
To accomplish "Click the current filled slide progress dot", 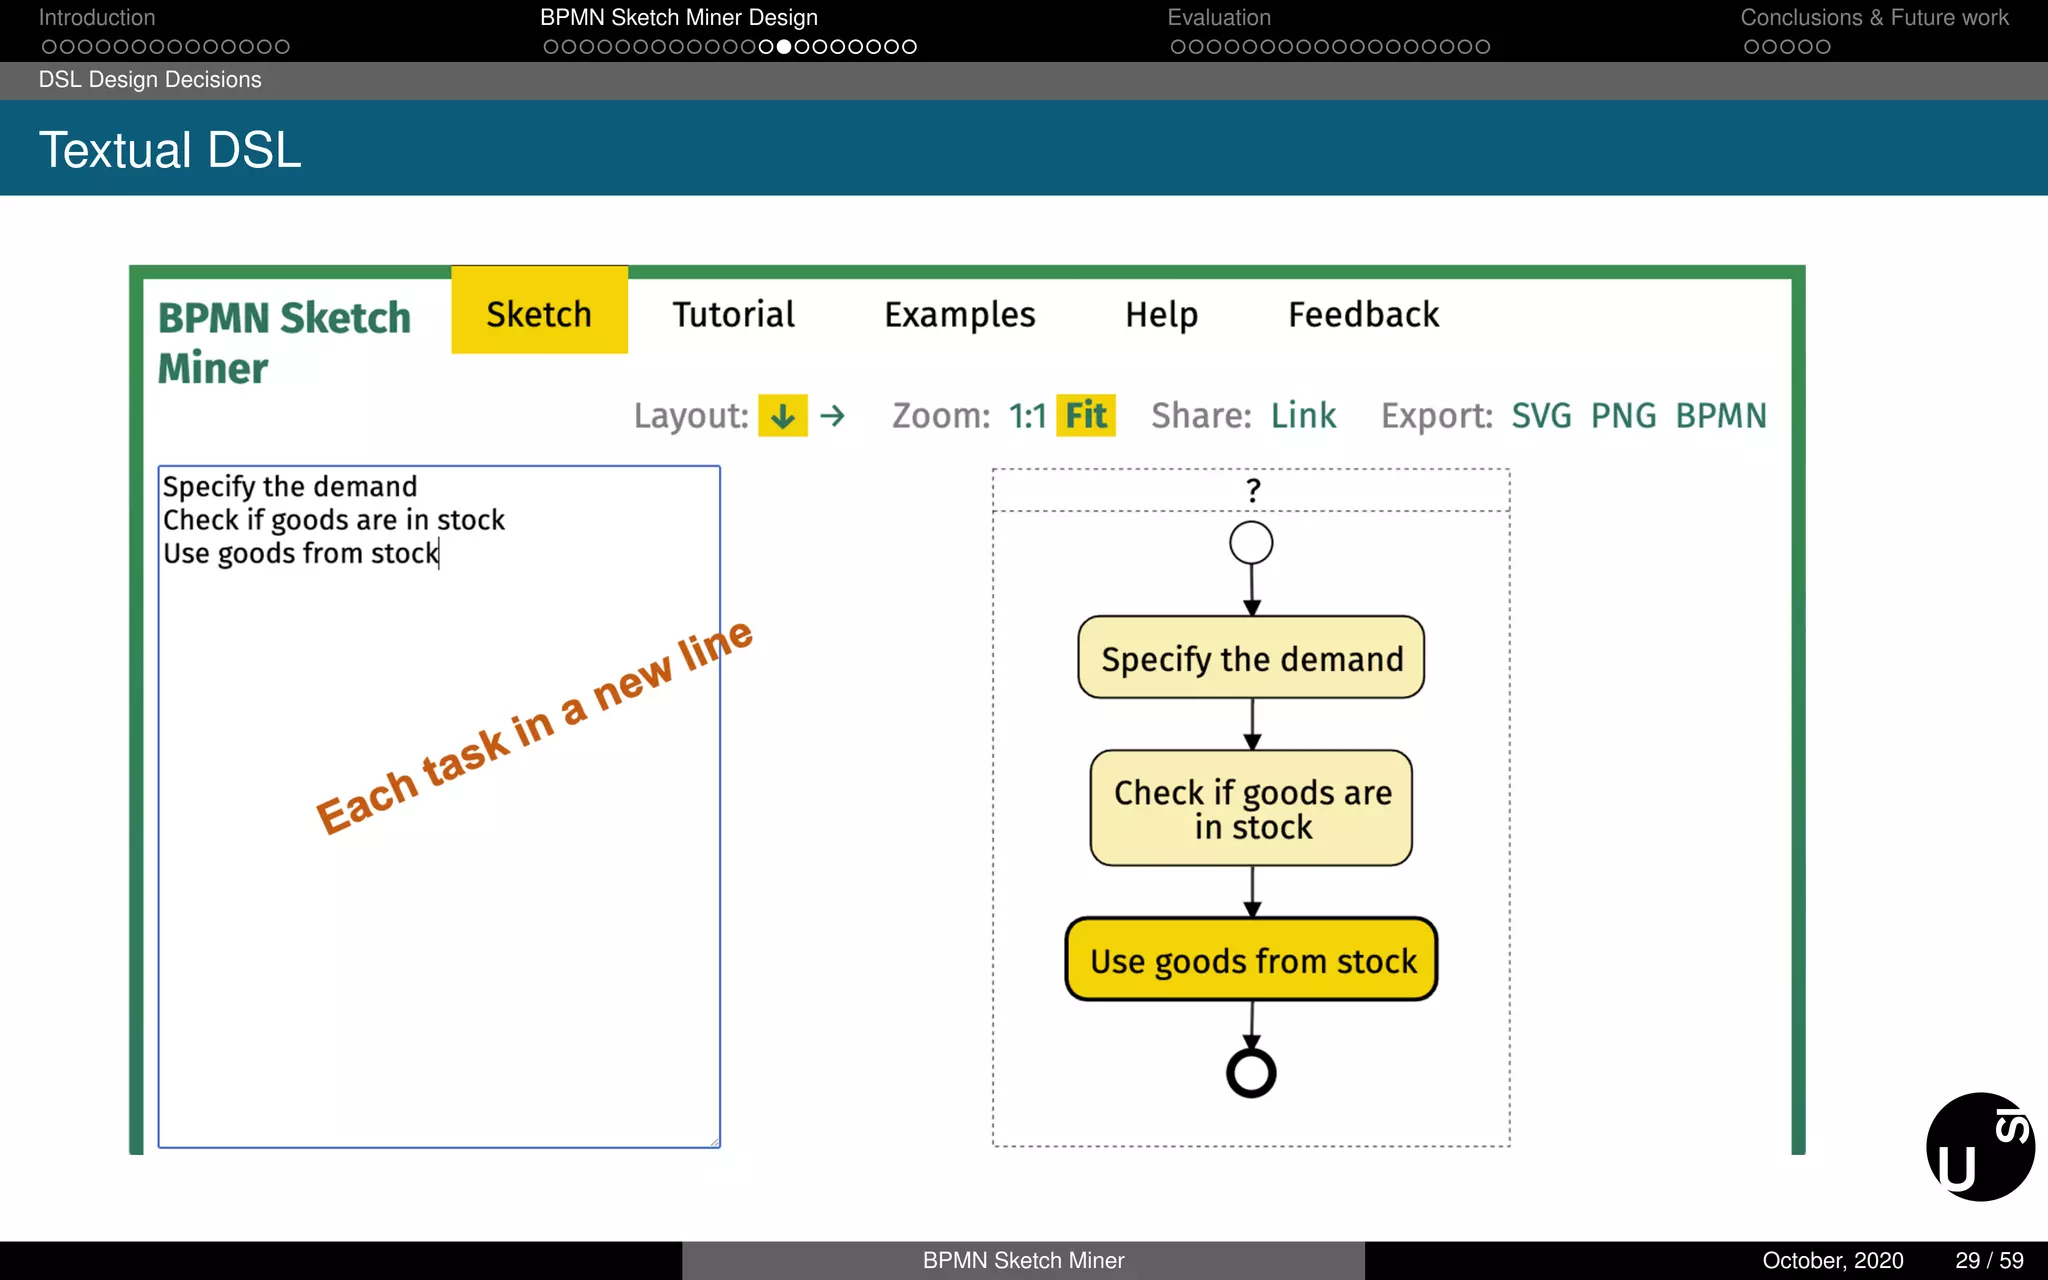I will click(x=784, y=47).
